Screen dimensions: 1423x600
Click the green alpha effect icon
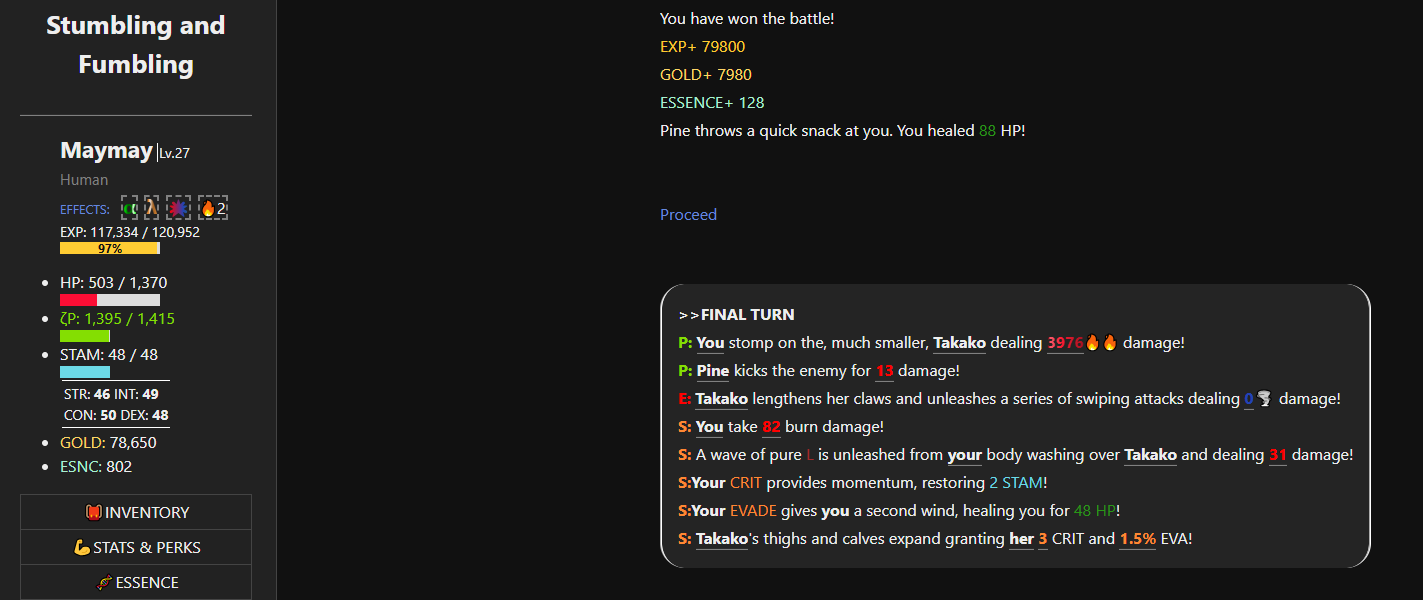point(130,208)
